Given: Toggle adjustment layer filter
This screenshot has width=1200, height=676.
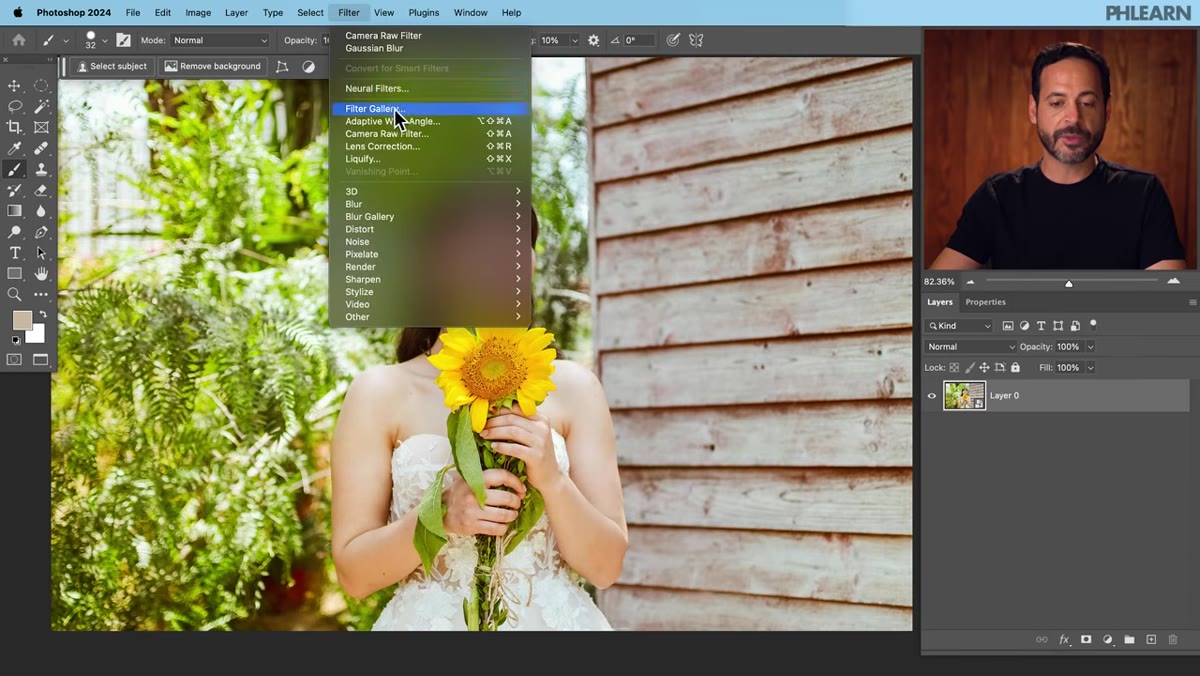Looking at the screenshot, I should (1024, 326).
